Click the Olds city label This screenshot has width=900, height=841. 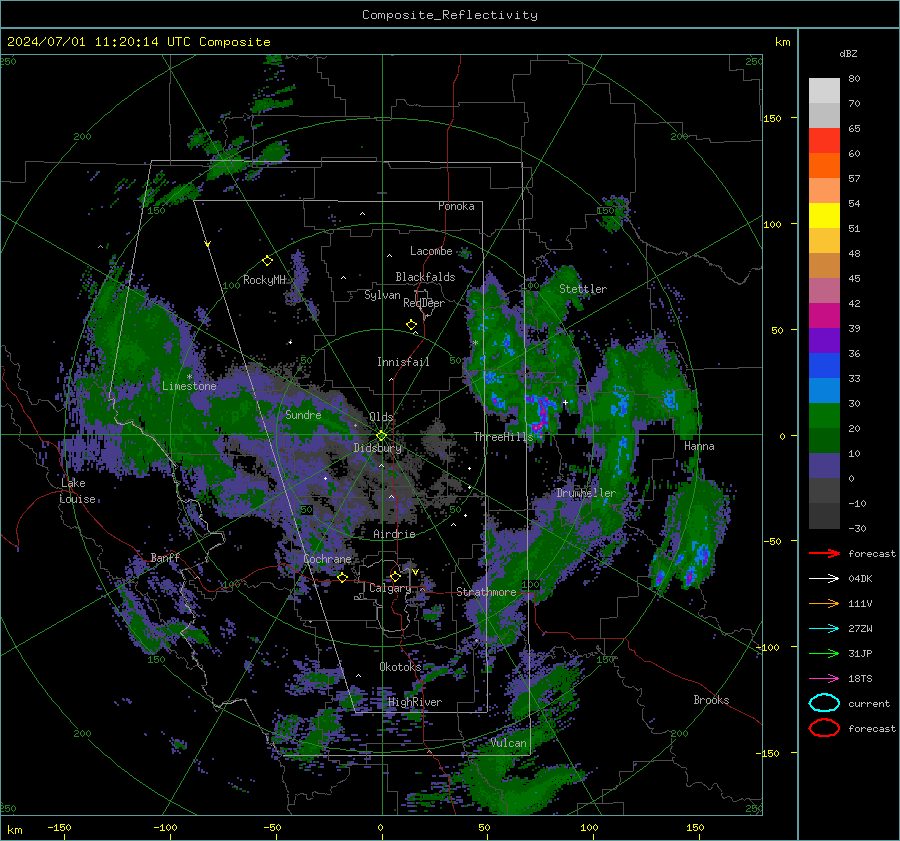point(381,417)
